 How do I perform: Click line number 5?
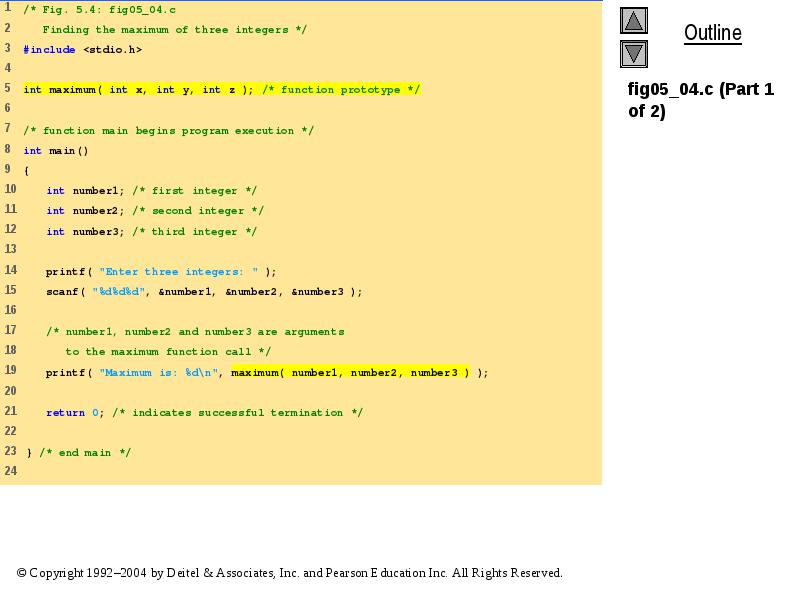[8, 88]
